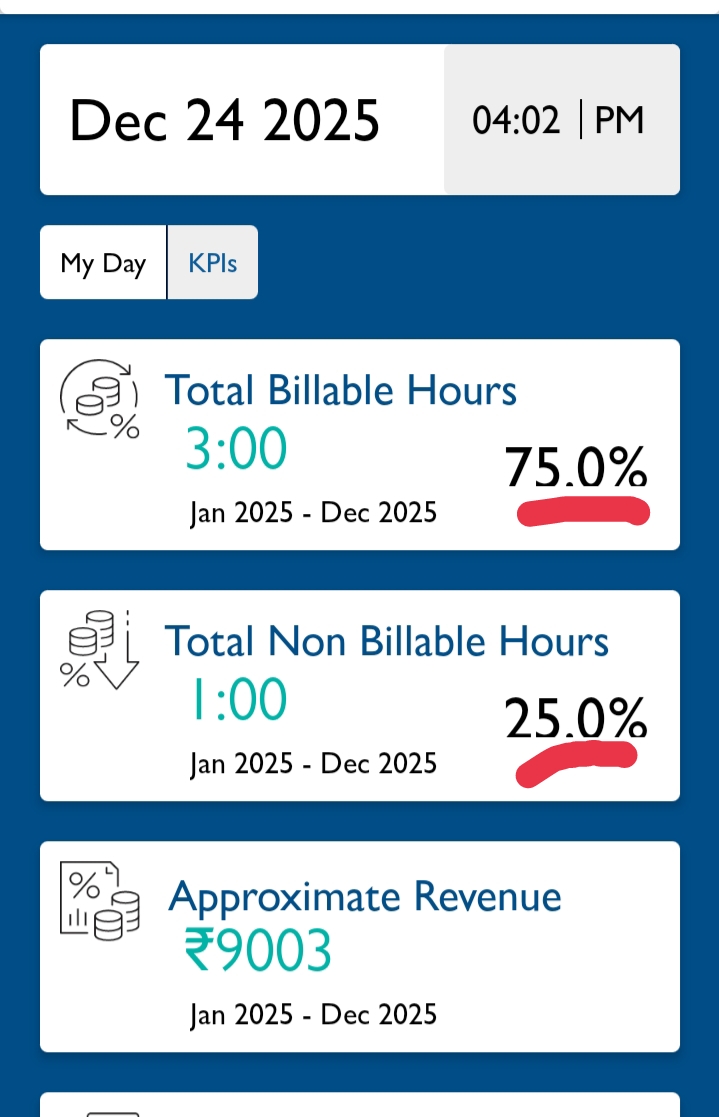Select the KPIs tab
This screenshot has width=719, height=1117.
tap(212, 263)
